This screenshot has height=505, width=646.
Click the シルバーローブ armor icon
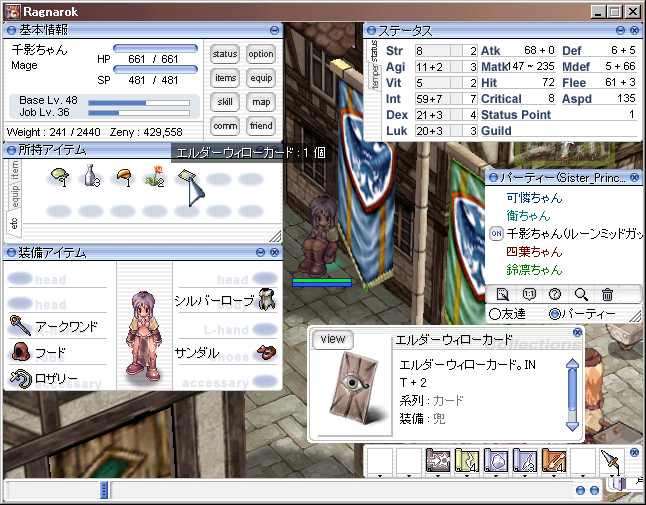(x=267, y=299)
